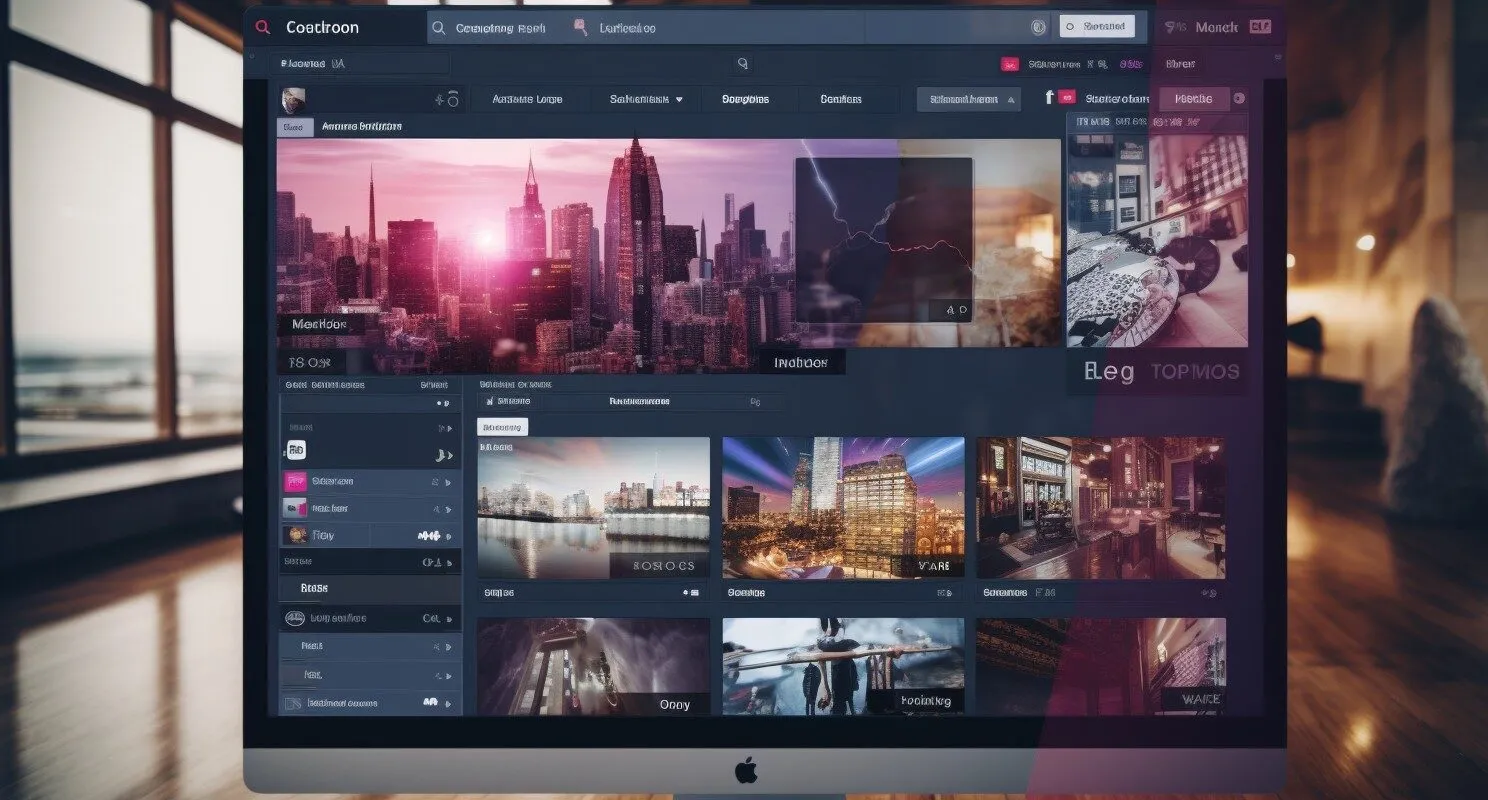1488x800 pixels.
Task: Toggle the round knob beside the pink toolbar button
Action: (x=1239, y=98)
